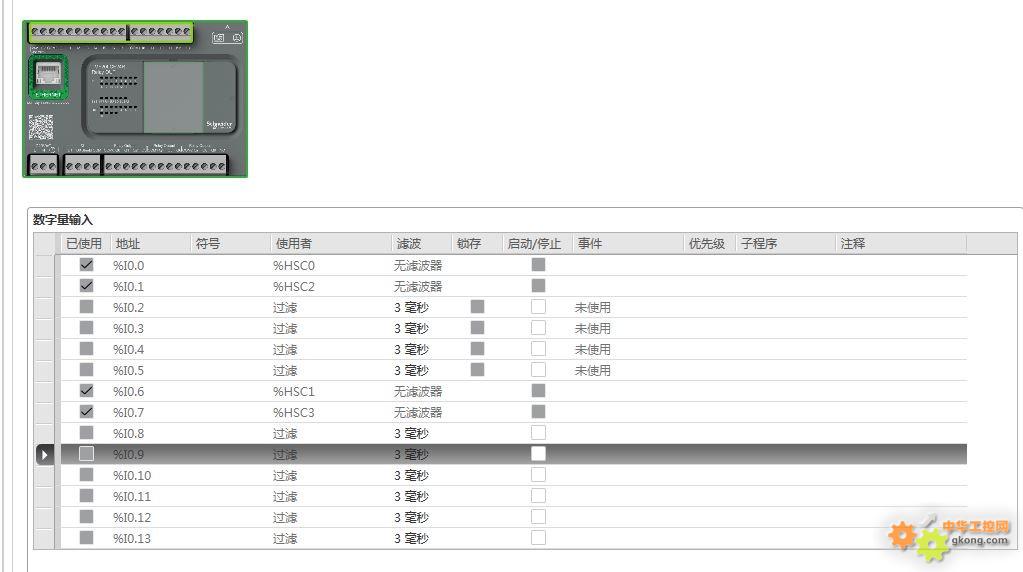Click the 使用者 column header
The height and width of the screenshot is (572, 1023).
(330, 244)
